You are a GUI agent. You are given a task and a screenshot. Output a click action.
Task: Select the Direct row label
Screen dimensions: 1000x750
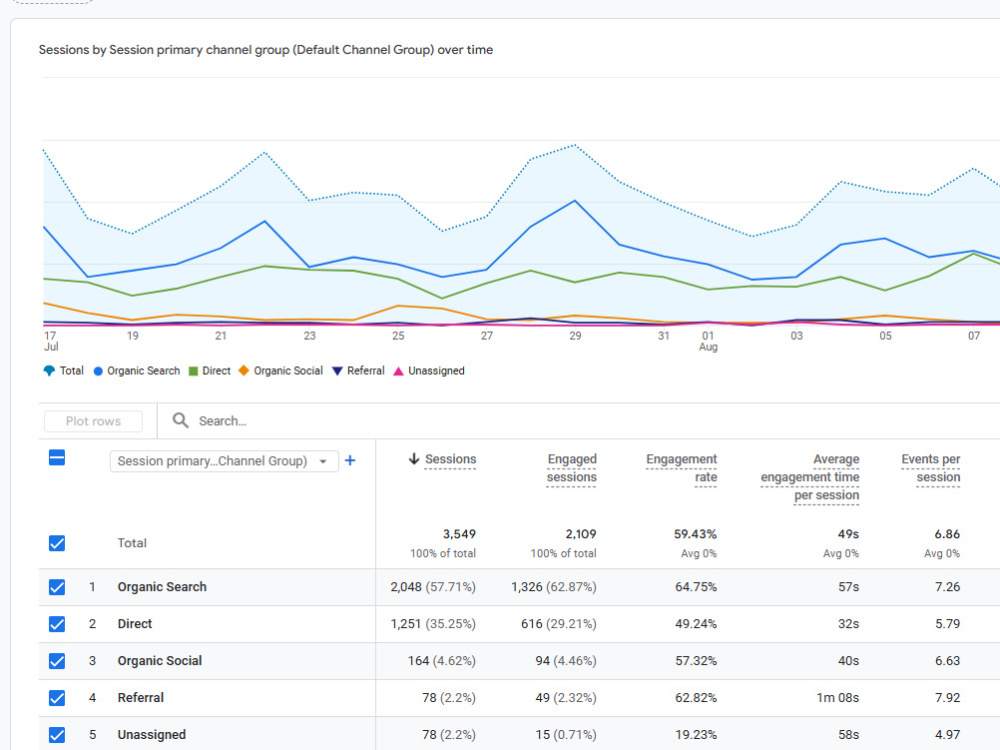pyautogui.click(x=135, y=624)
